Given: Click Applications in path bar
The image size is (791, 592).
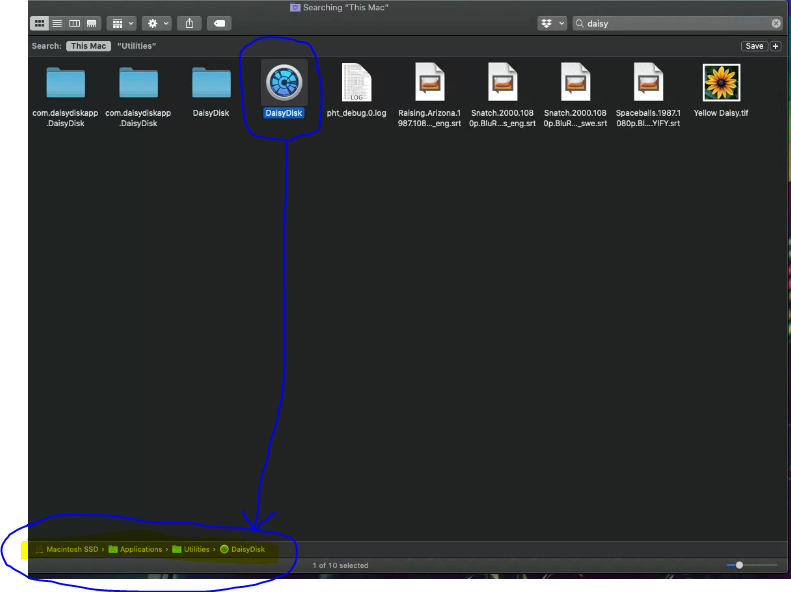Looking at the screenshot, I should [x=136, y=549].
